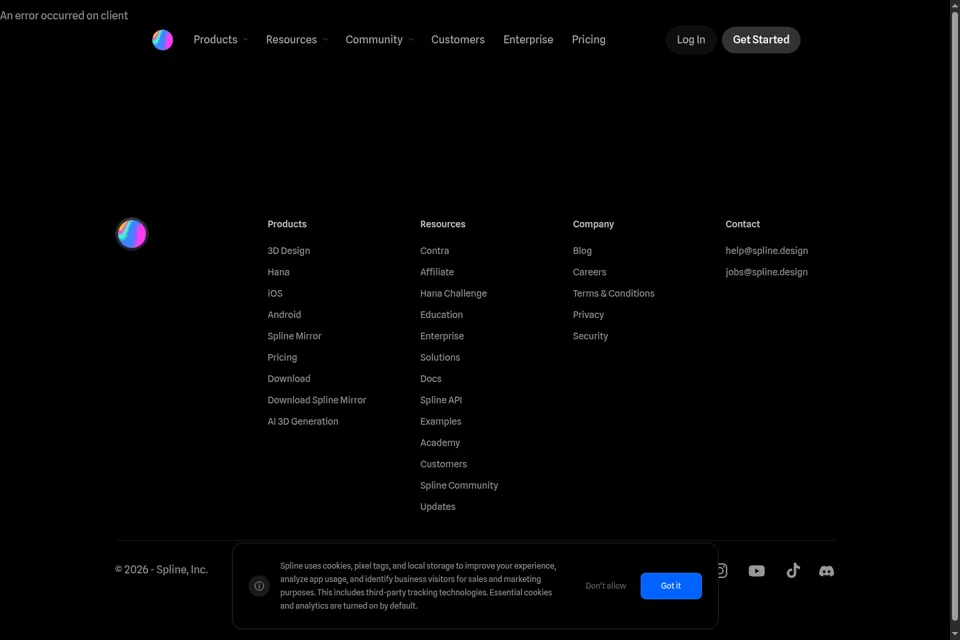Click the jobs@spline.design email link
The height and width of the screenshot is (640, 960).
767,272
